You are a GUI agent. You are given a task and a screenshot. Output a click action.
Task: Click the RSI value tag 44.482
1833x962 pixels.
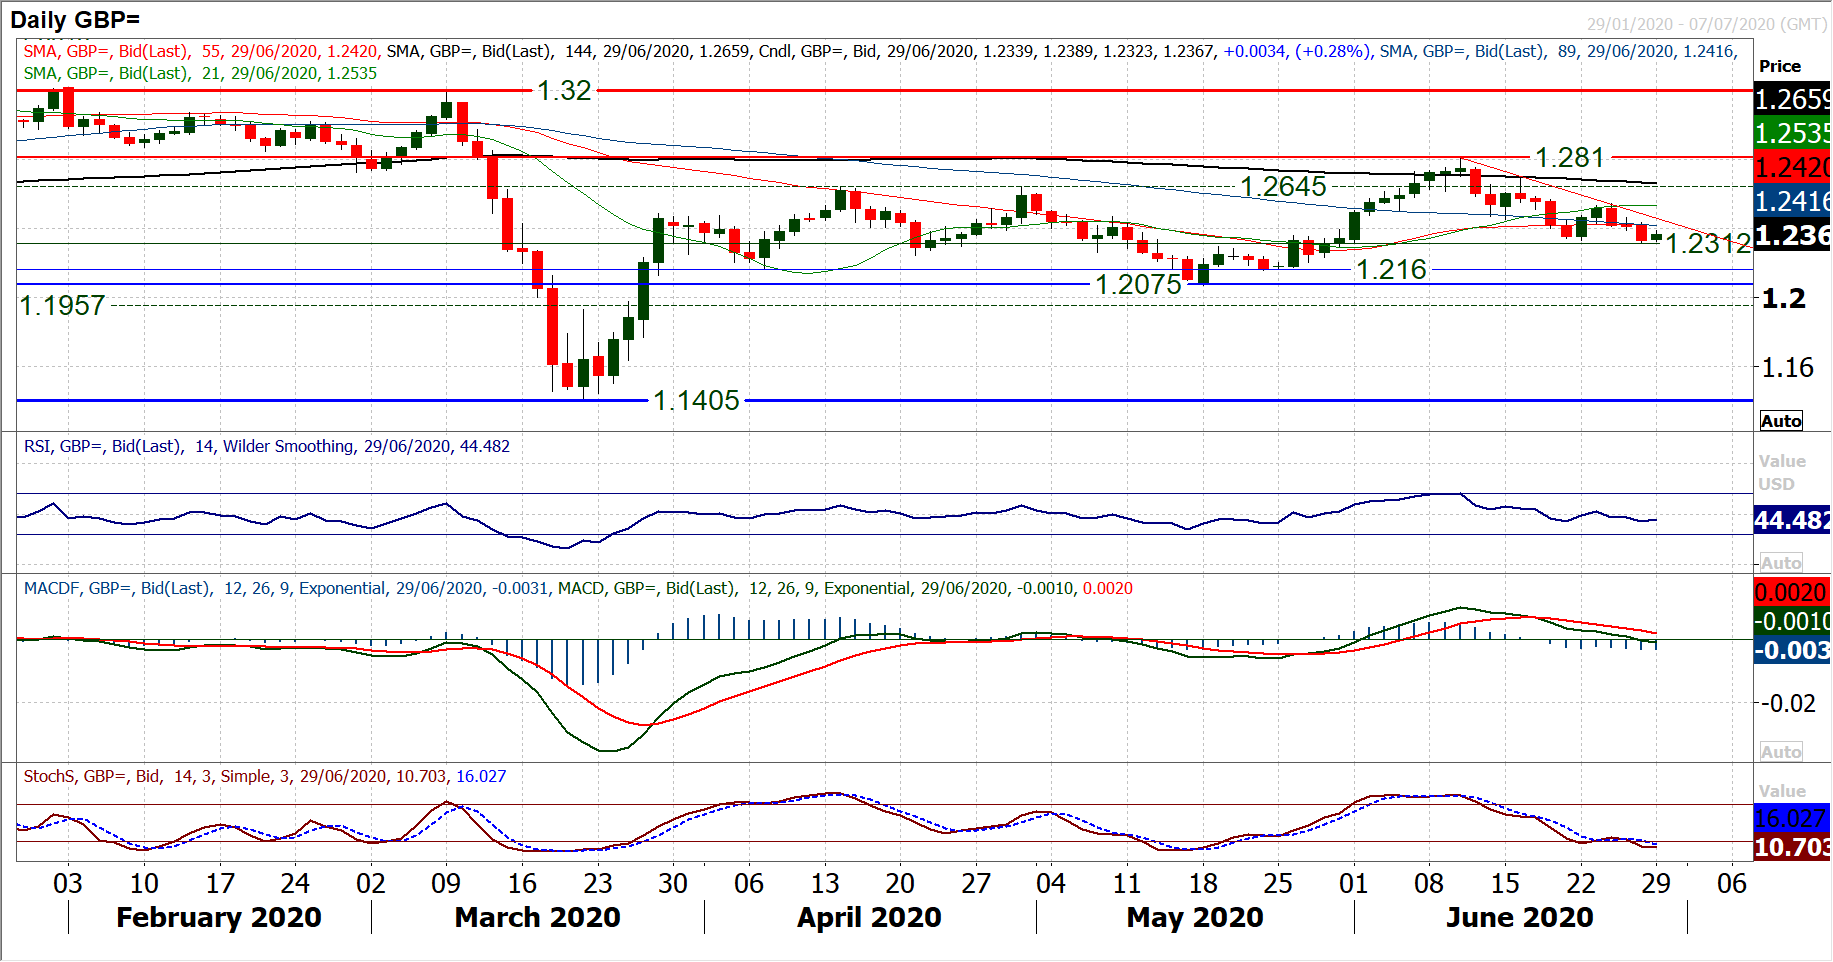[x=1792, y=520]
